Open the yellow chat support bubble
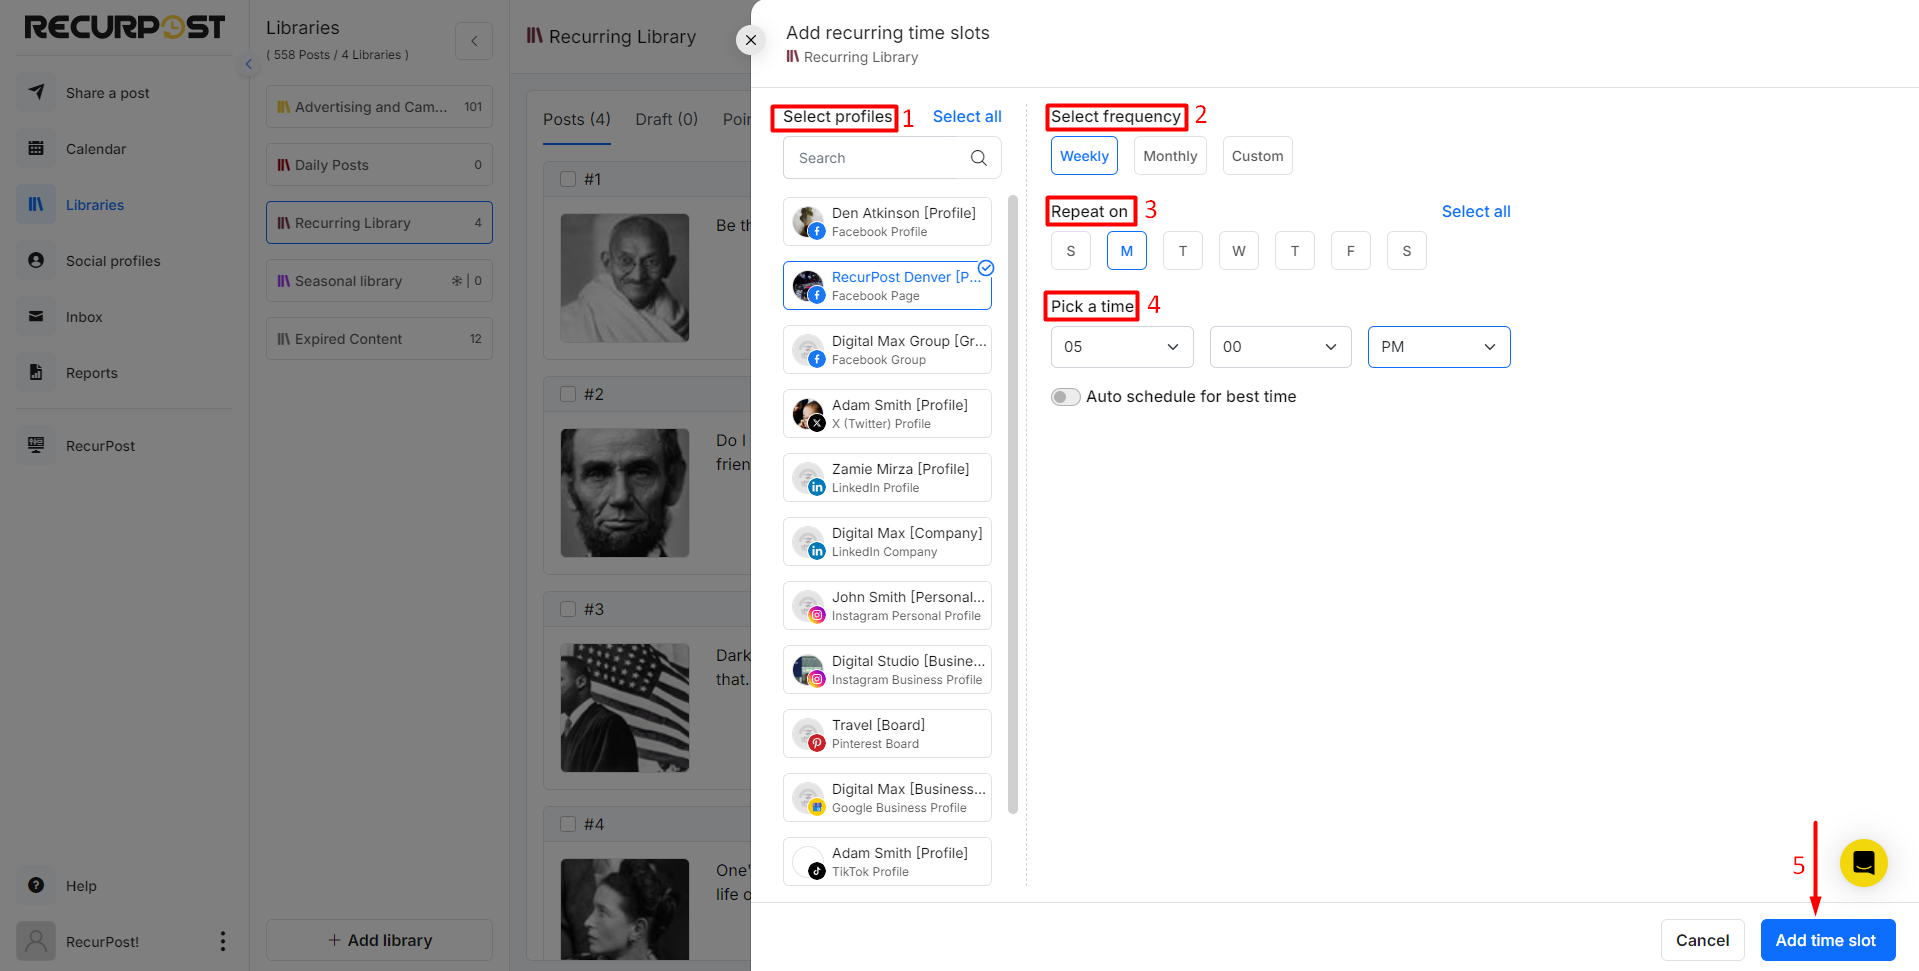 click(x=1863, y=862)
